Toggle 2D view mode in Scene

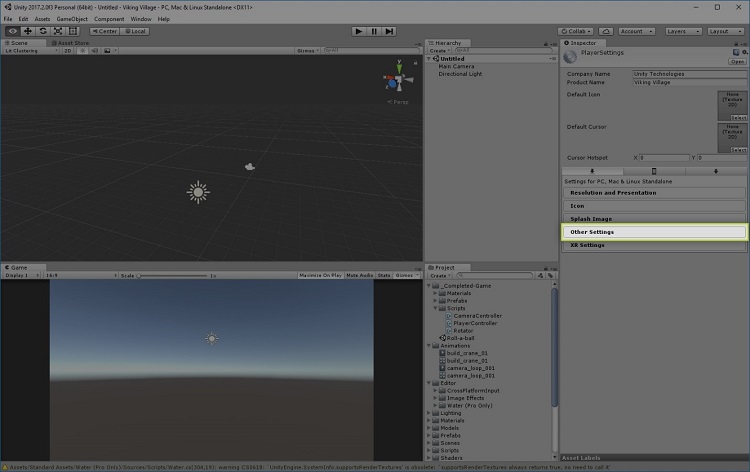click(68, 50)
